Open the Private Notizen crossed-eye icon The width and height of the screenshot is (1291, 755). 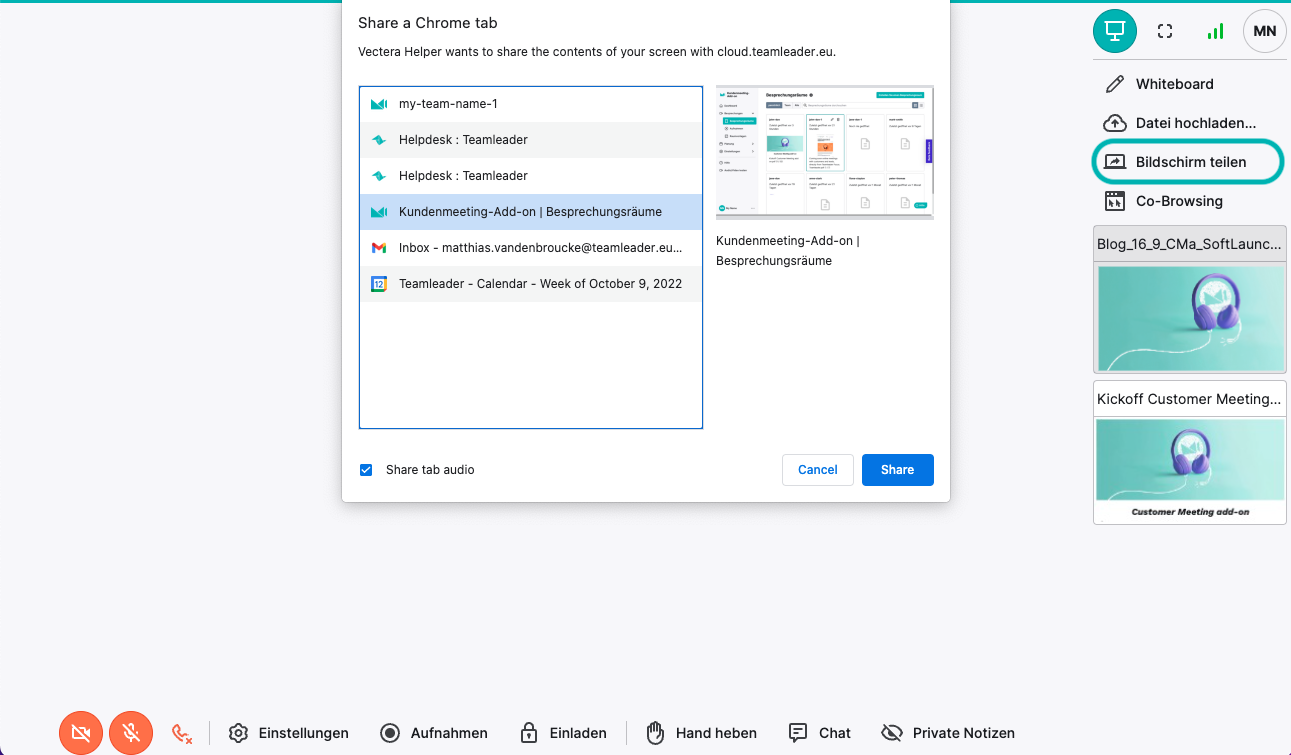coord(891,733)
